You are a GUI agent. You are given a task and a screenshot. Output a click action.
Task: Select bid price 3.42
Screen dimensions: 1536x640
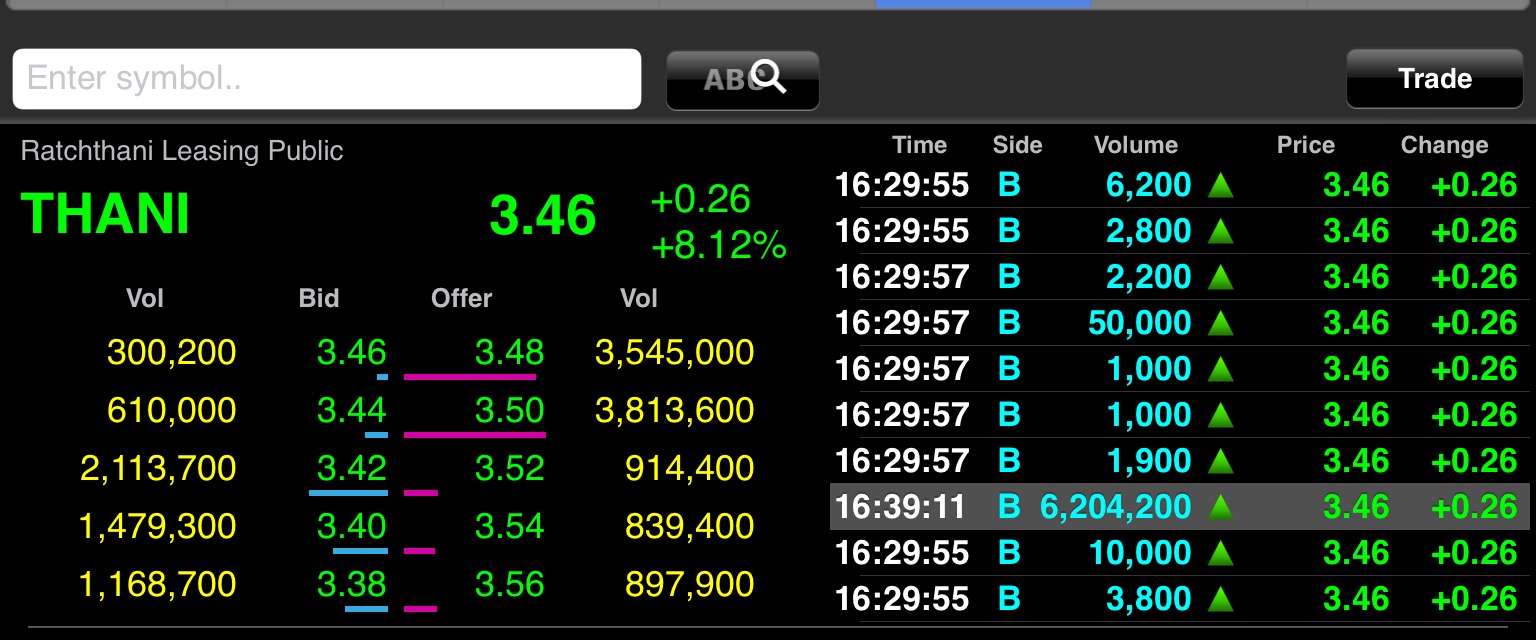click(x=351, y=468)
